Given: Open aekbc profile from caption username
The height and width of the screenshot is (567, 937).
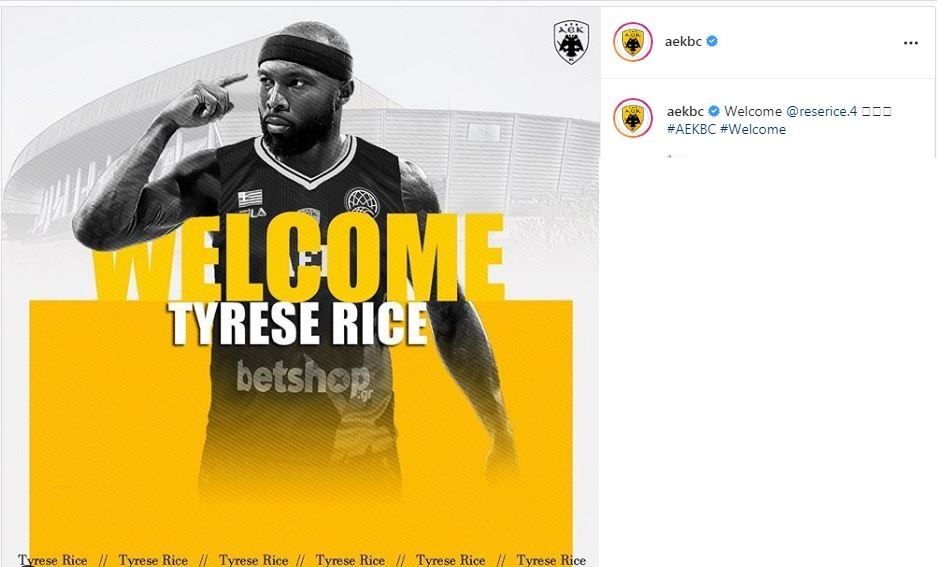Looking at the screenshot, I should point(685,111).
